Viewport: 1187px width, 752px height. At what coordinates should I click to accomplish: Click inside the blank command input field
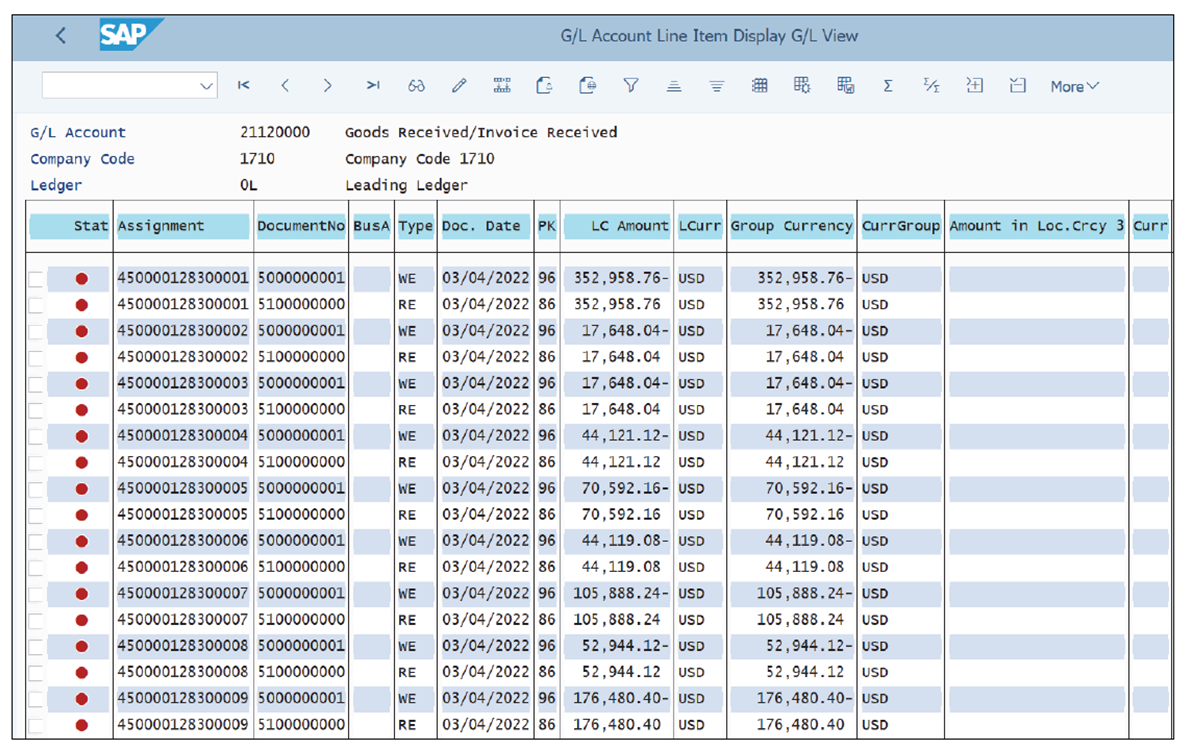pos(115,85)
